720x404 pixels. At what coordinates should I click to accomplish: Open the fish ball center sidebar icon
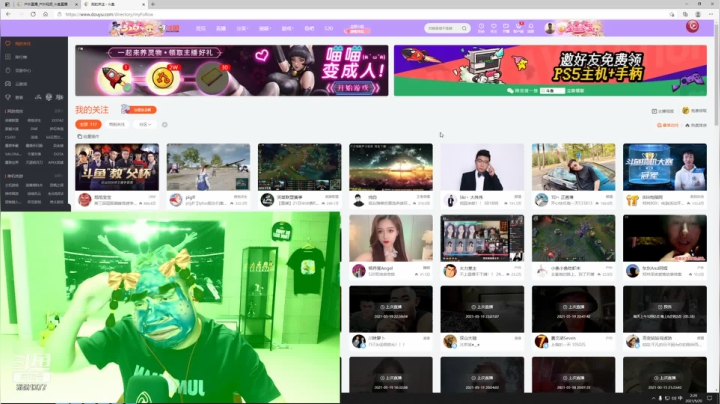coord(8,70)
